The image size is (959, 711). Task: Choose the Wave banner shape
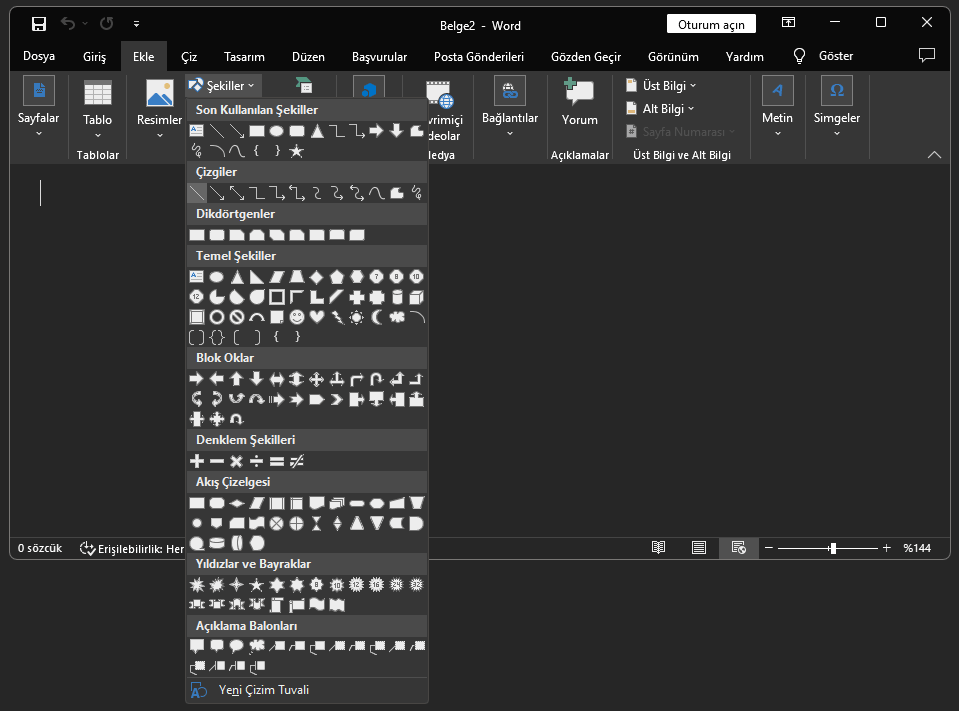(316, 605)
